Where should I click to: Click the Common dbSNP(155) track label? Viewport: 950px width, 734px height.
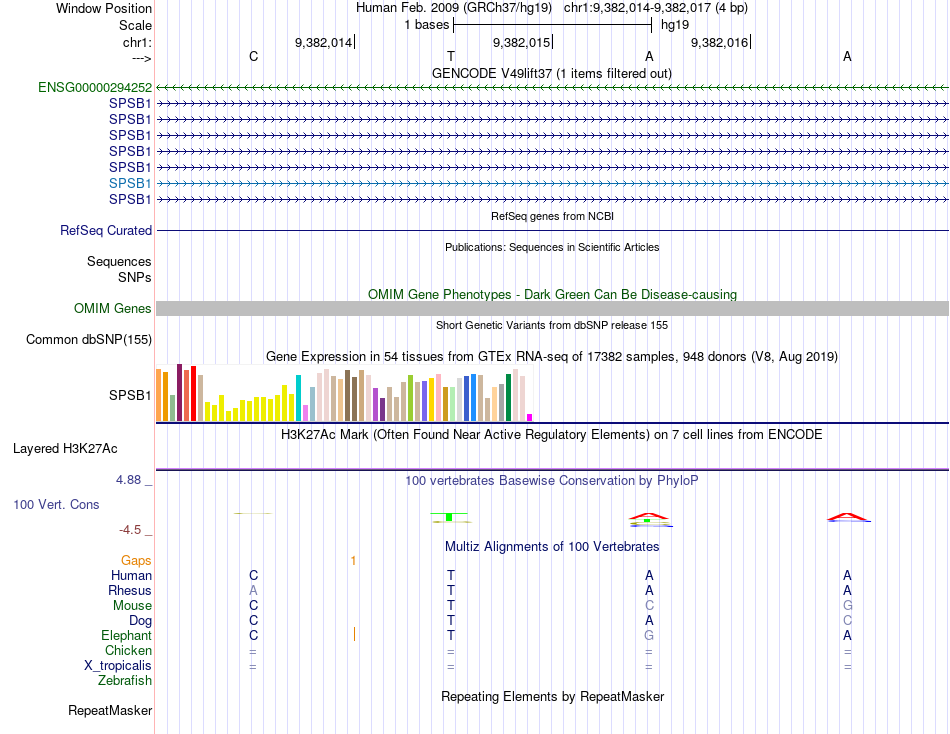[x=89, y=339]
